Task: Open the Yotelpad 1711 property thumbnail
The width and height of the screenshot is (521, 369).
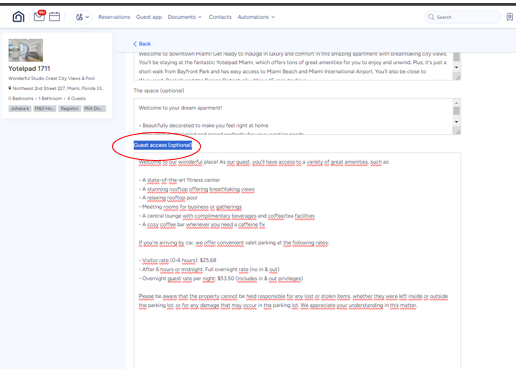Action: tap(26, 50)
